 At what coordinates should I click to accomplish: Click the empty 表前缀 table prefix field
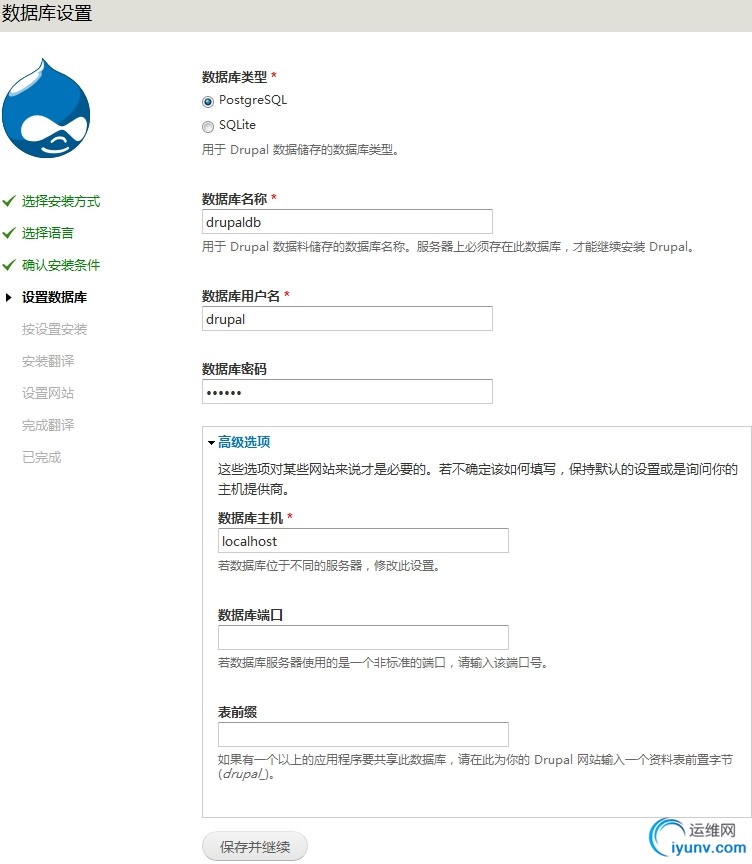point(363,735)
